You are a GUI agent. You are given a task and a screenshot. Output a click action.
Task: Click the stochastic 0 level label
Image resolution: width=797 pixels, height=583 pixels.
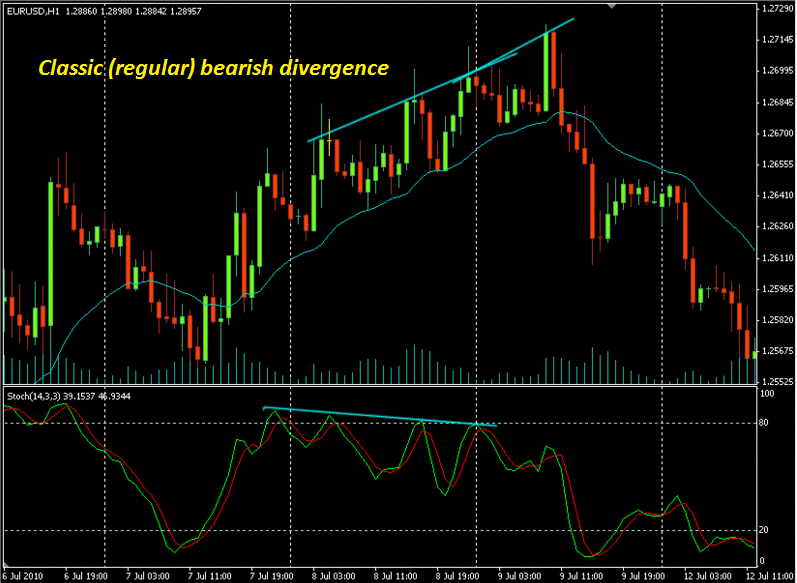point(763,561)
